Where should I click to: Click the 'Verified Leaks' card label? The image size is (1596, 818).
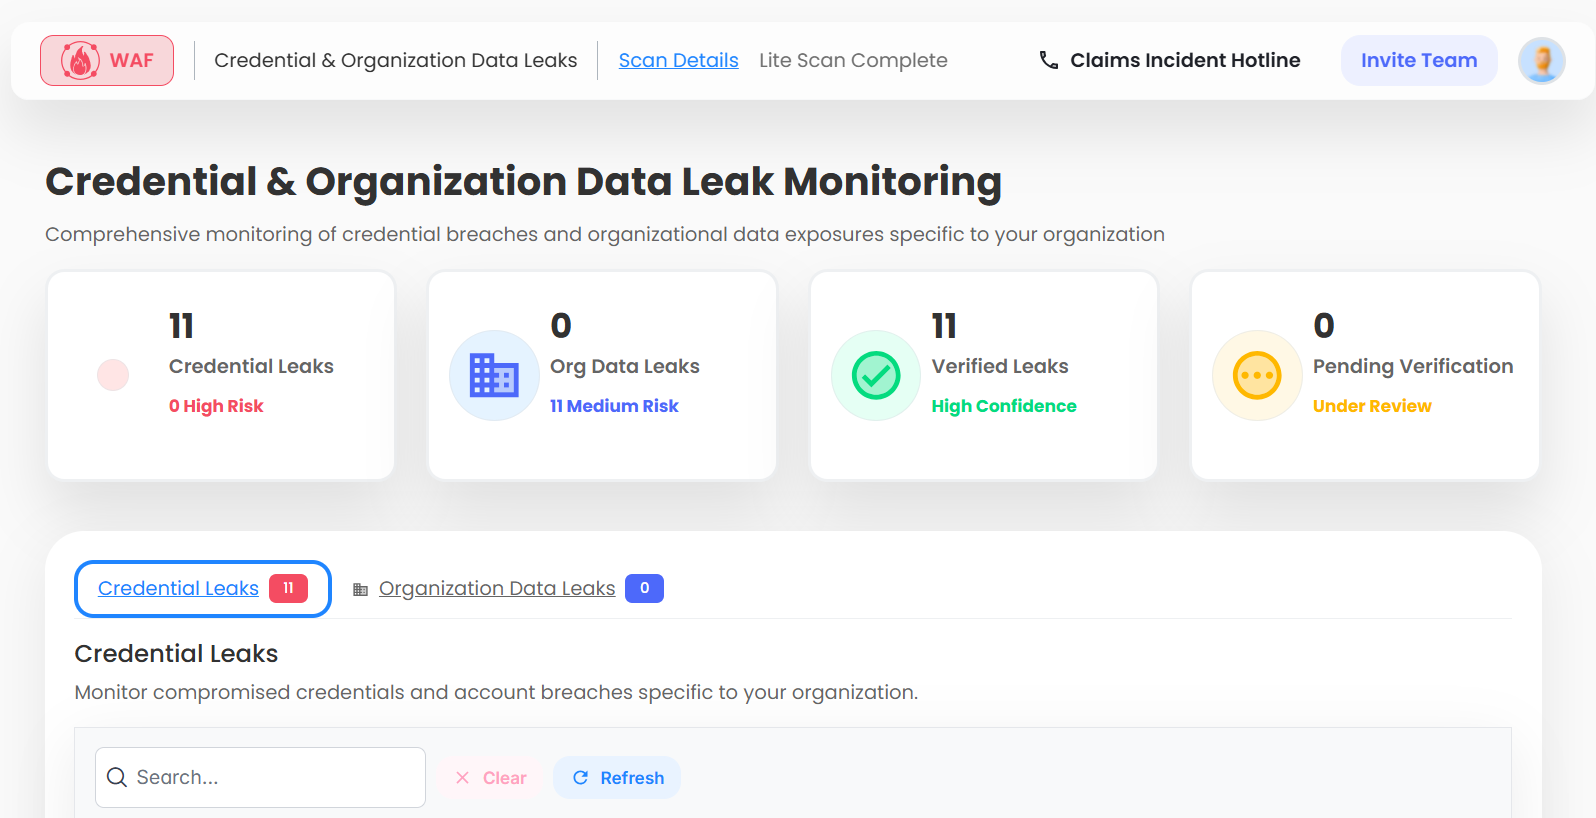(x=1000, y=366)
